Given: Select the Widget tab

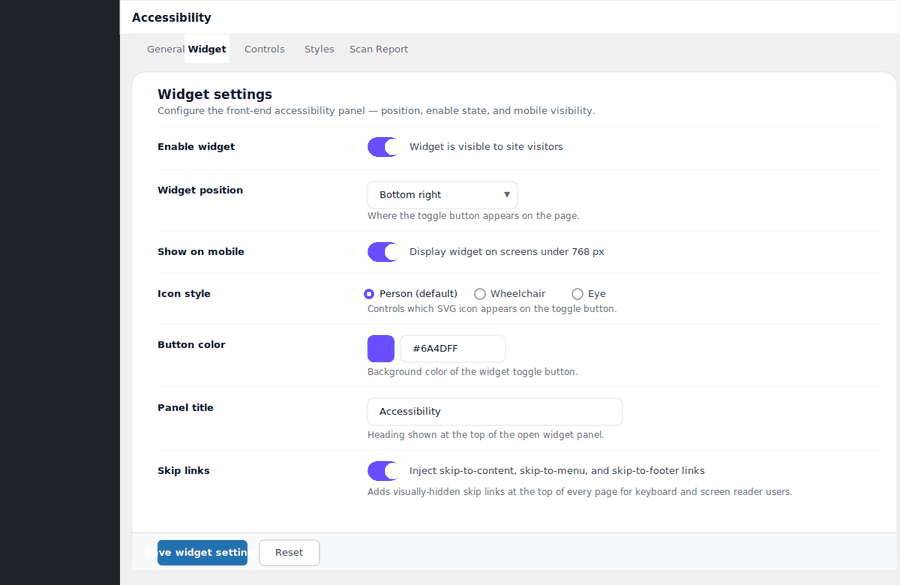Looking at the screenshot, I should click(207, 49).
